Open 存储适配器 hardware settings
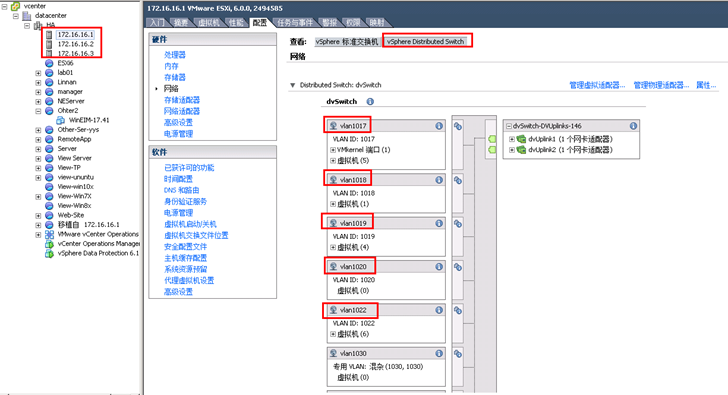Screen dimensions: 728x395 [182, 100]
